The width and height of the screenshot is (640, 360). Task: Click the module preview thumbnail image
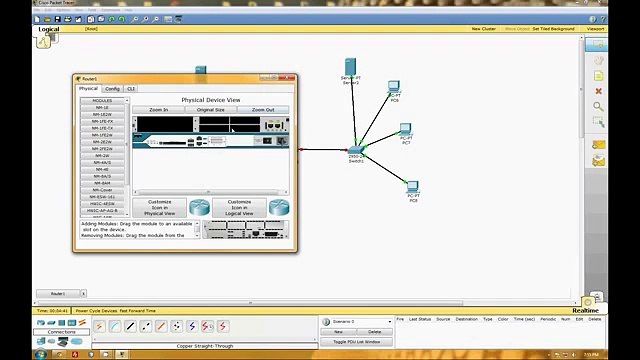click(246, 229)
